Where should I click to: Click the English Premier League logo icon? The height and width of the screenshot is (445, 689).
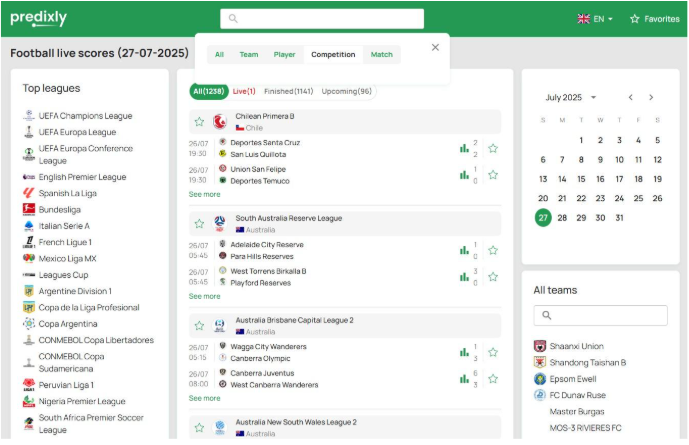29,177
